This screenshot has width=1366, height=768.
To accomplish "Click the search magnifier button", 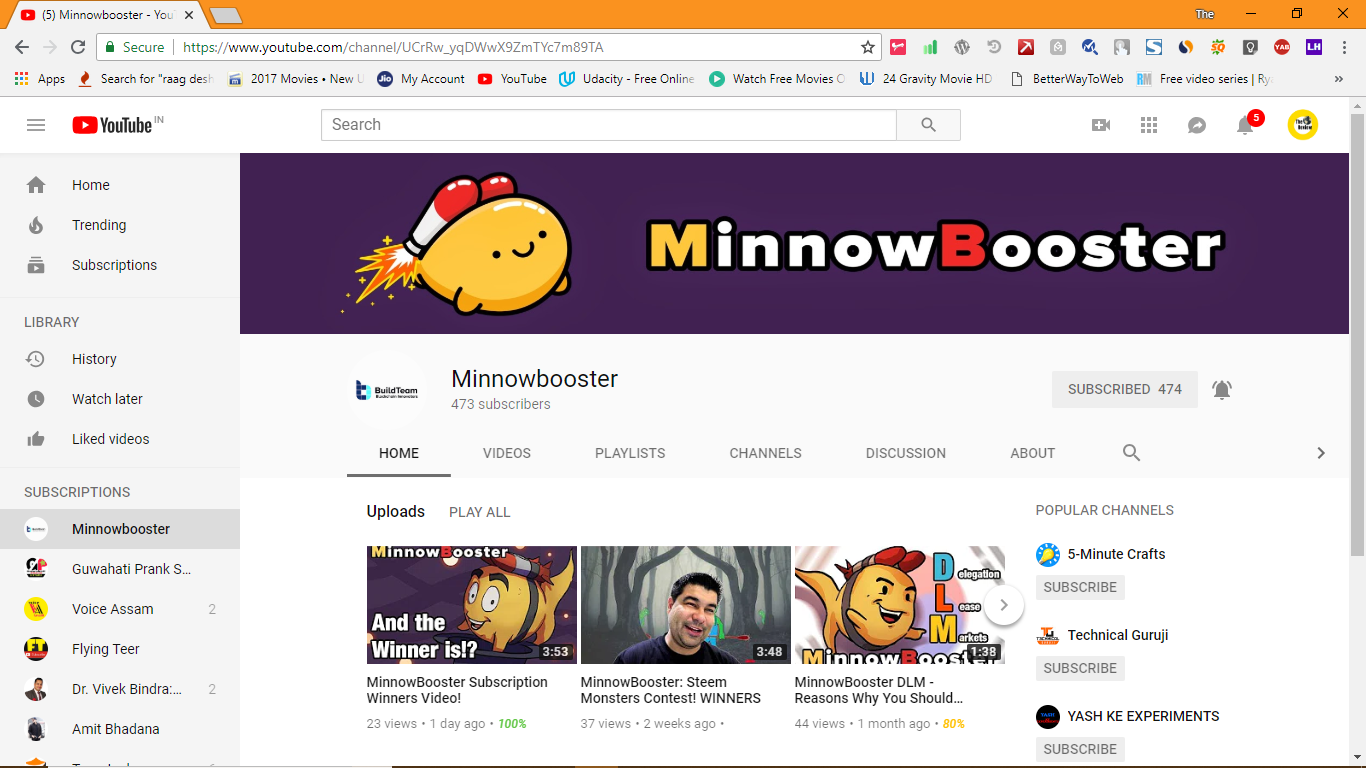I will [x=928, y=125].
